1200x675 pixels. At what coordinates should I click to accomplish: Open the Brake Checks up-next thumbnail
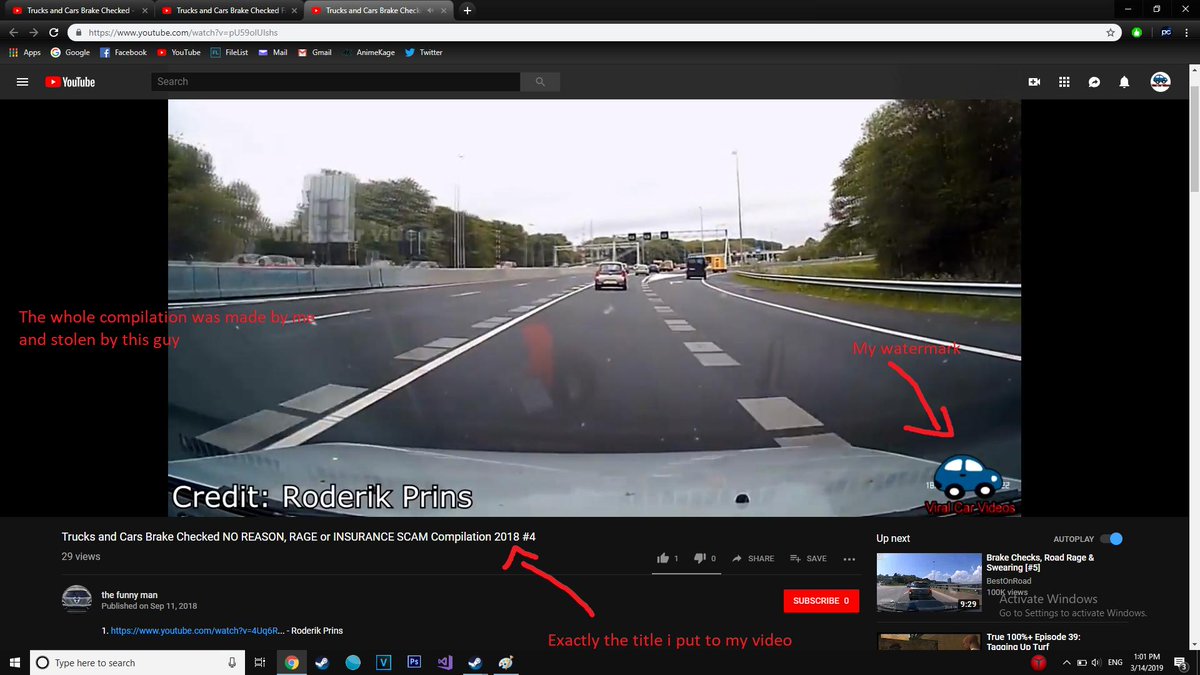(x=929, y=583)
